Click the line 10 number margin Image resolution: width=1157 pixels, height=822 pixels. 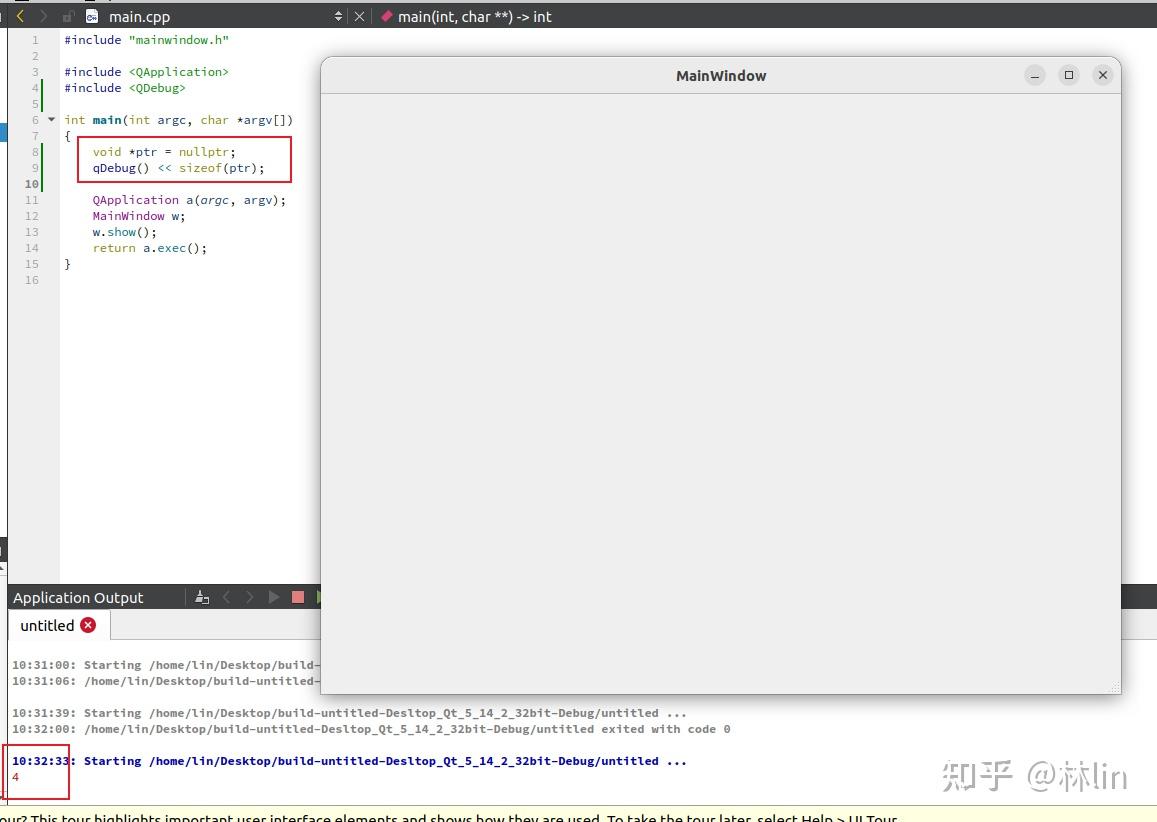(32, 184)
